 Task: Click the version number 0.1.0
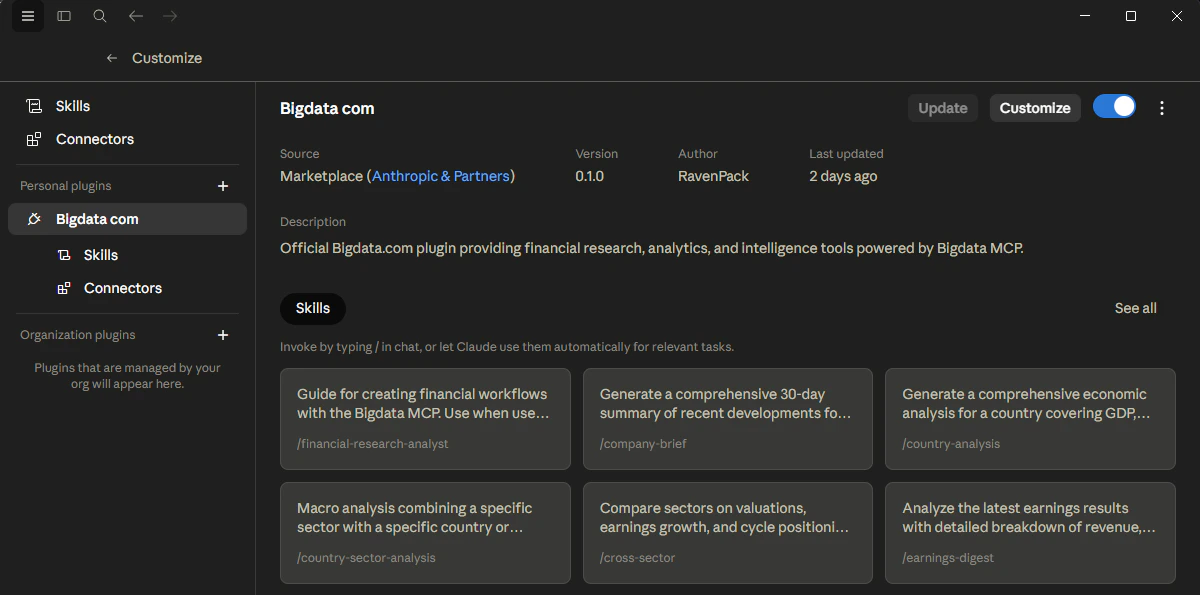pyautogui.click(x=589, y=176)
